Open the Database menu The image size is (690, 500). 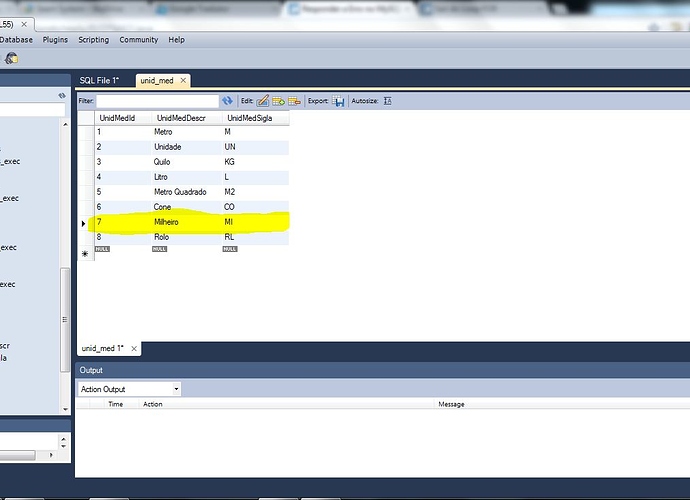tap(16, 40)
